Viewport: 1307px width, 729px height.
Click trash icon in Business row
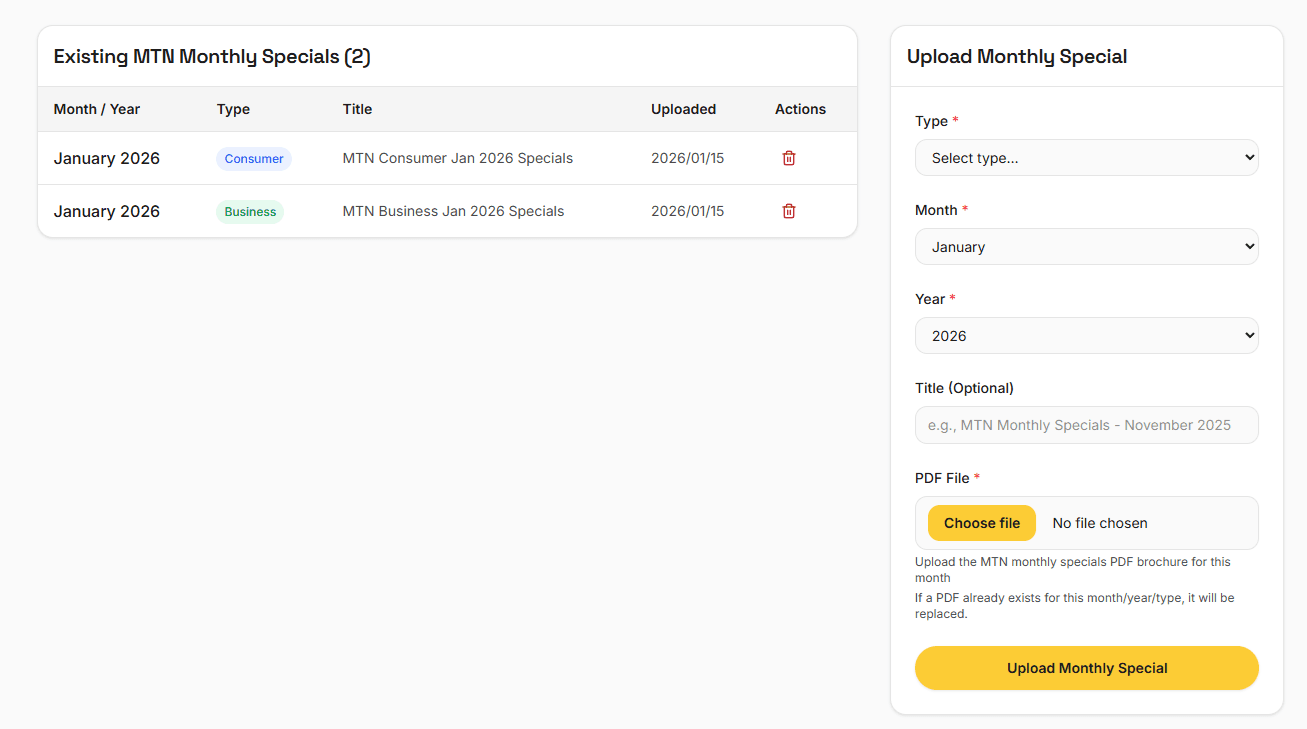pos(788,211)
